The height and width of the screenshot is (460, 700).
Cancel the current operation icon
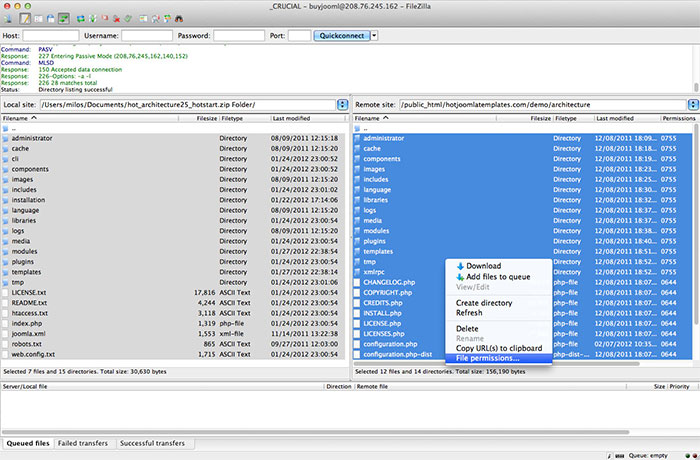(105, 18)
